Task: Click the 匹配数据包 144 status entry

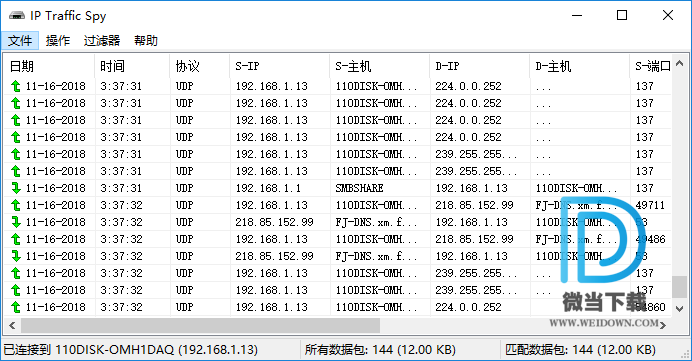Action: pyautogui.click(x=580, y=350)
